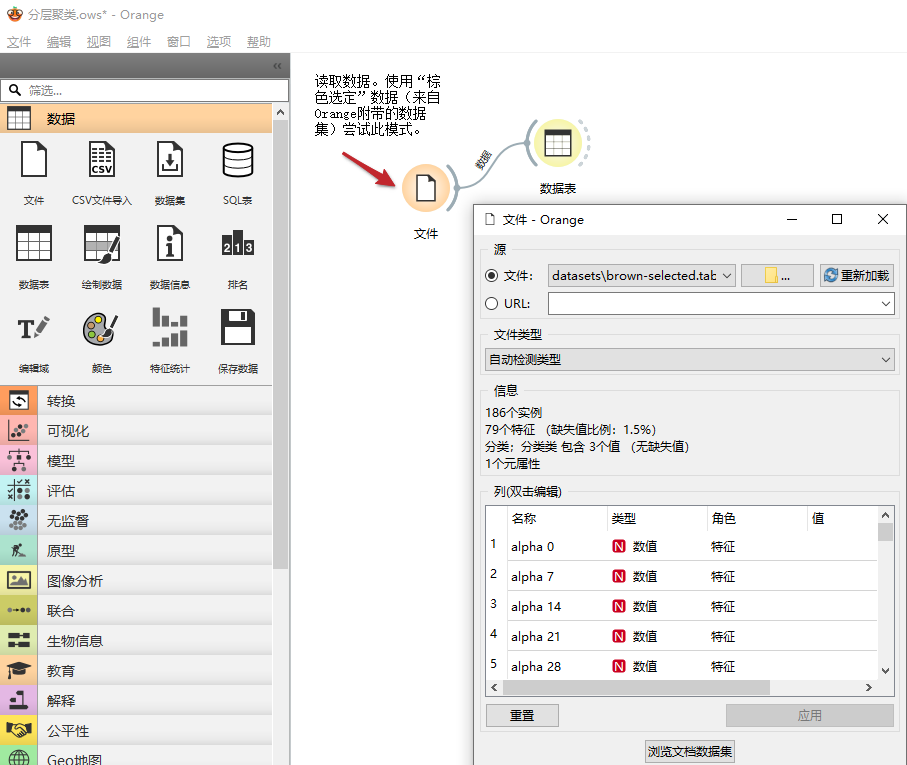This screenshot has width=907, height=765.
Task: Click the 评估 category icon
Action: [19, 490]
